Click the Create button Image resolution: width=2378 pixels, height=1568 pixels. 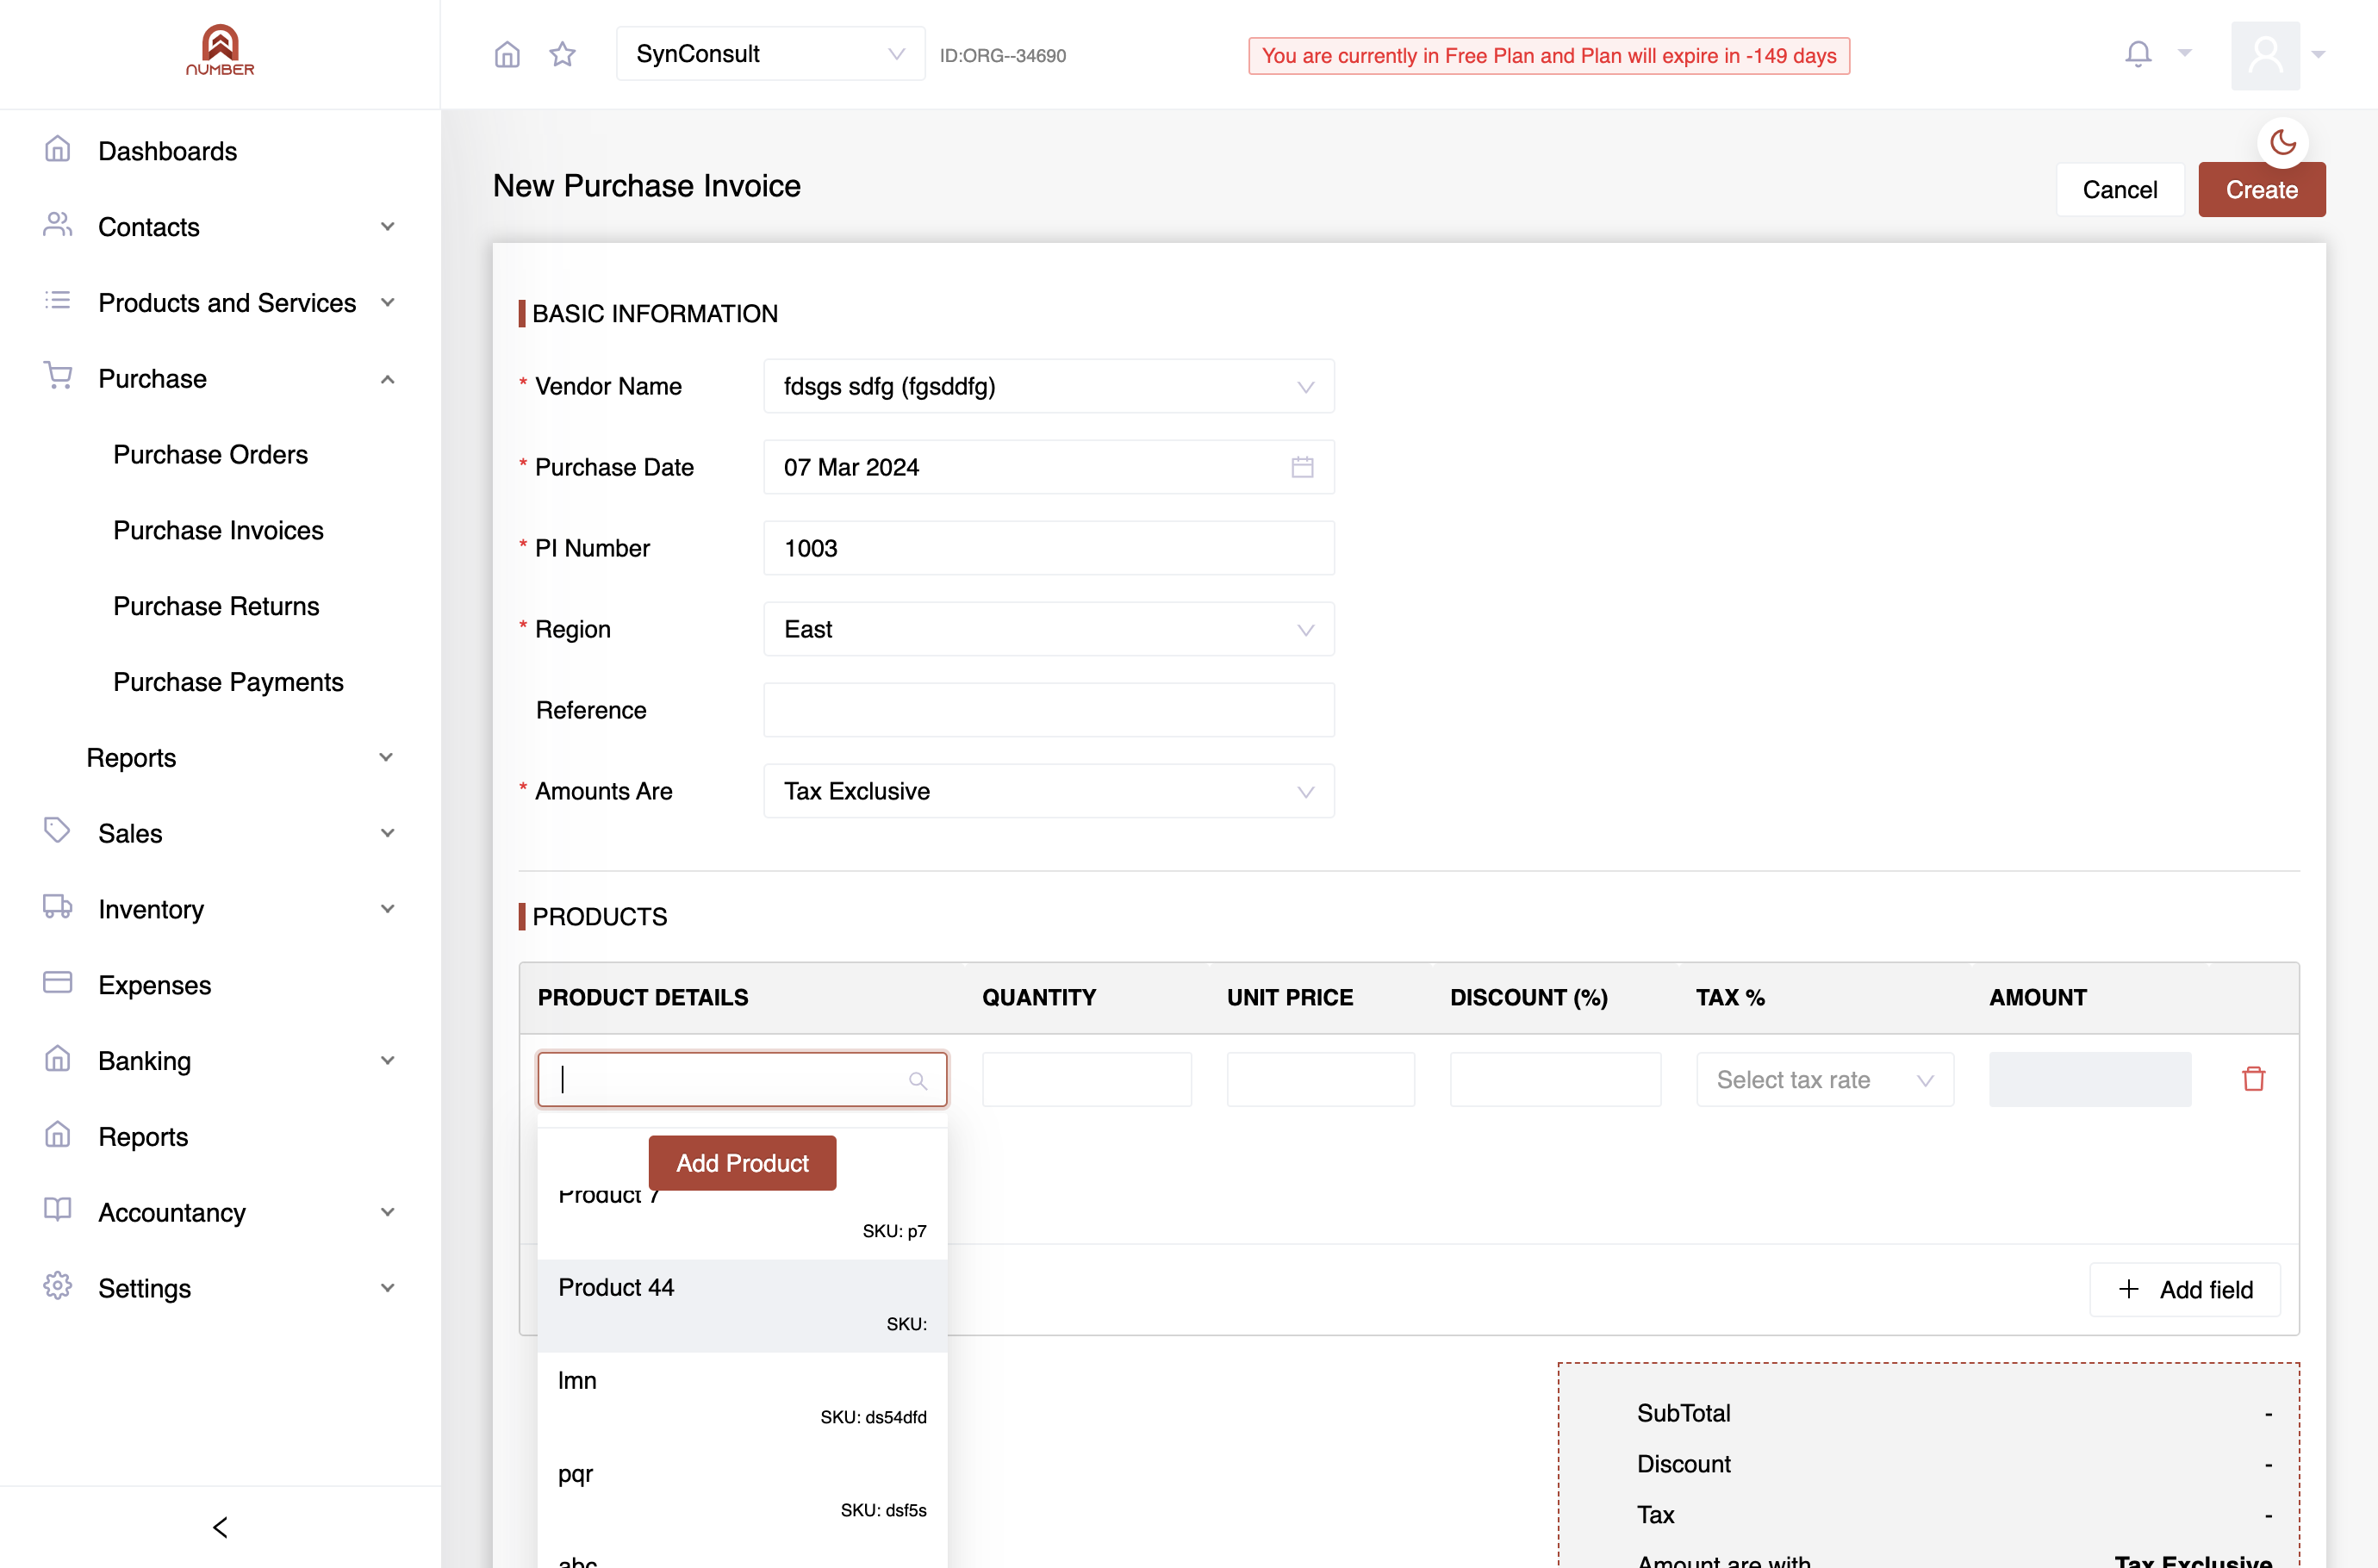(x=2261, y=190)
